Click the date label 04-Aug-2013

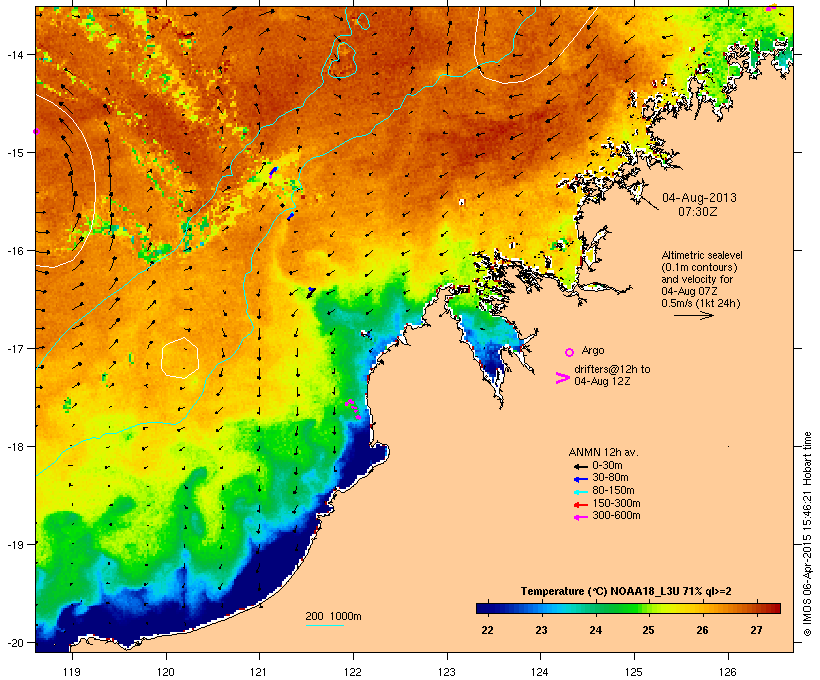pos(699,198)
